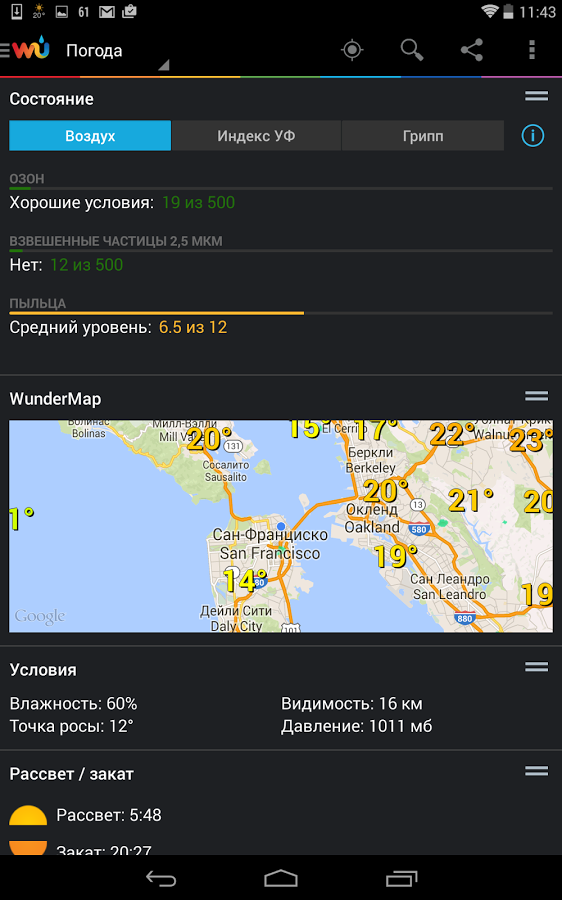The width and height of the screenshot is (562, 900).
Task: Open the Weather Underground logo drawer
Action: point(26,50)
